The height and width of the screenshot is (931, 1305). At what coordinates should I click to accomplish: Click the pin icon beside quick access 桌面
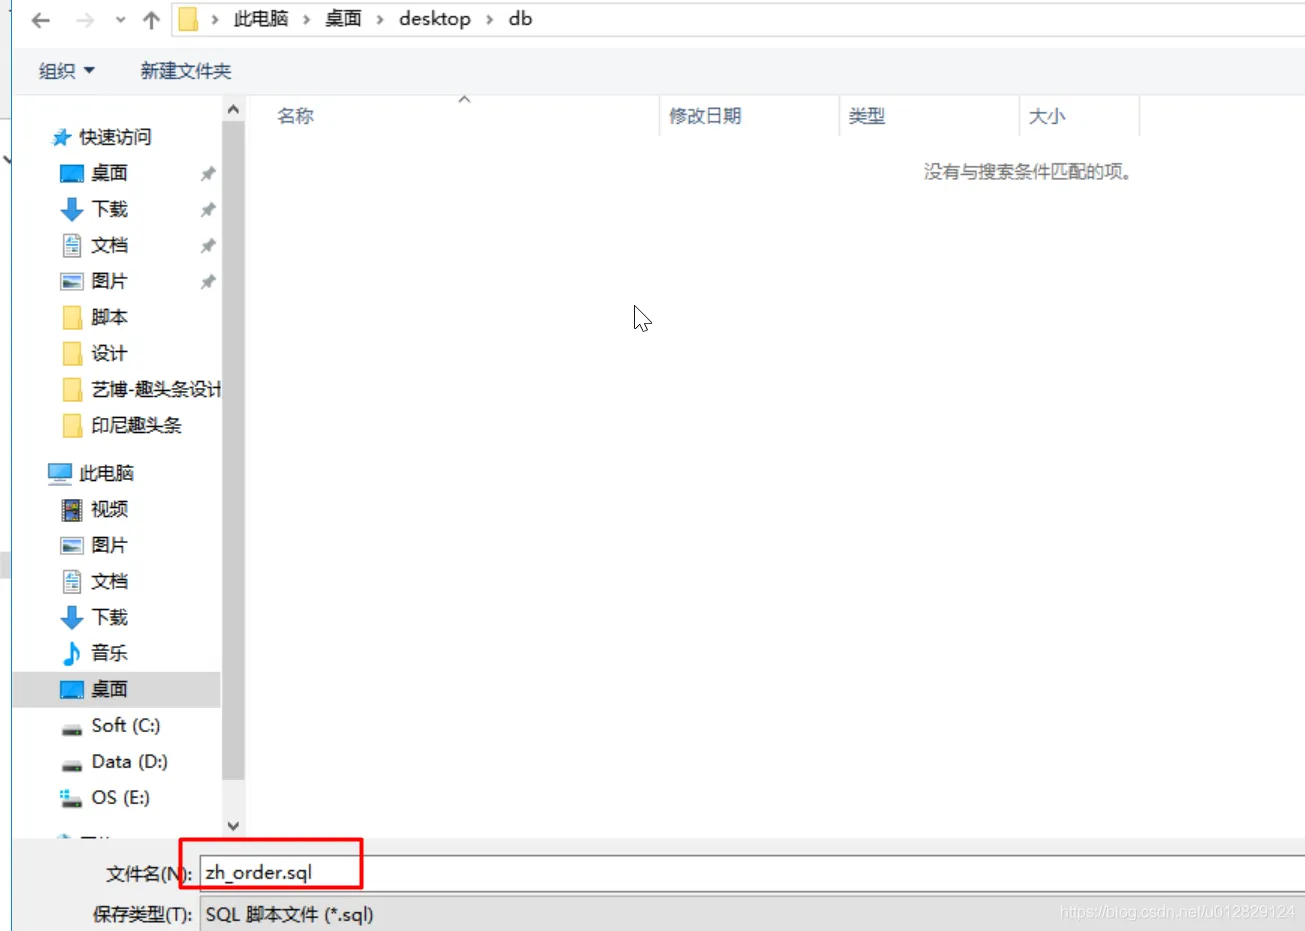click(x=208, y=174)
